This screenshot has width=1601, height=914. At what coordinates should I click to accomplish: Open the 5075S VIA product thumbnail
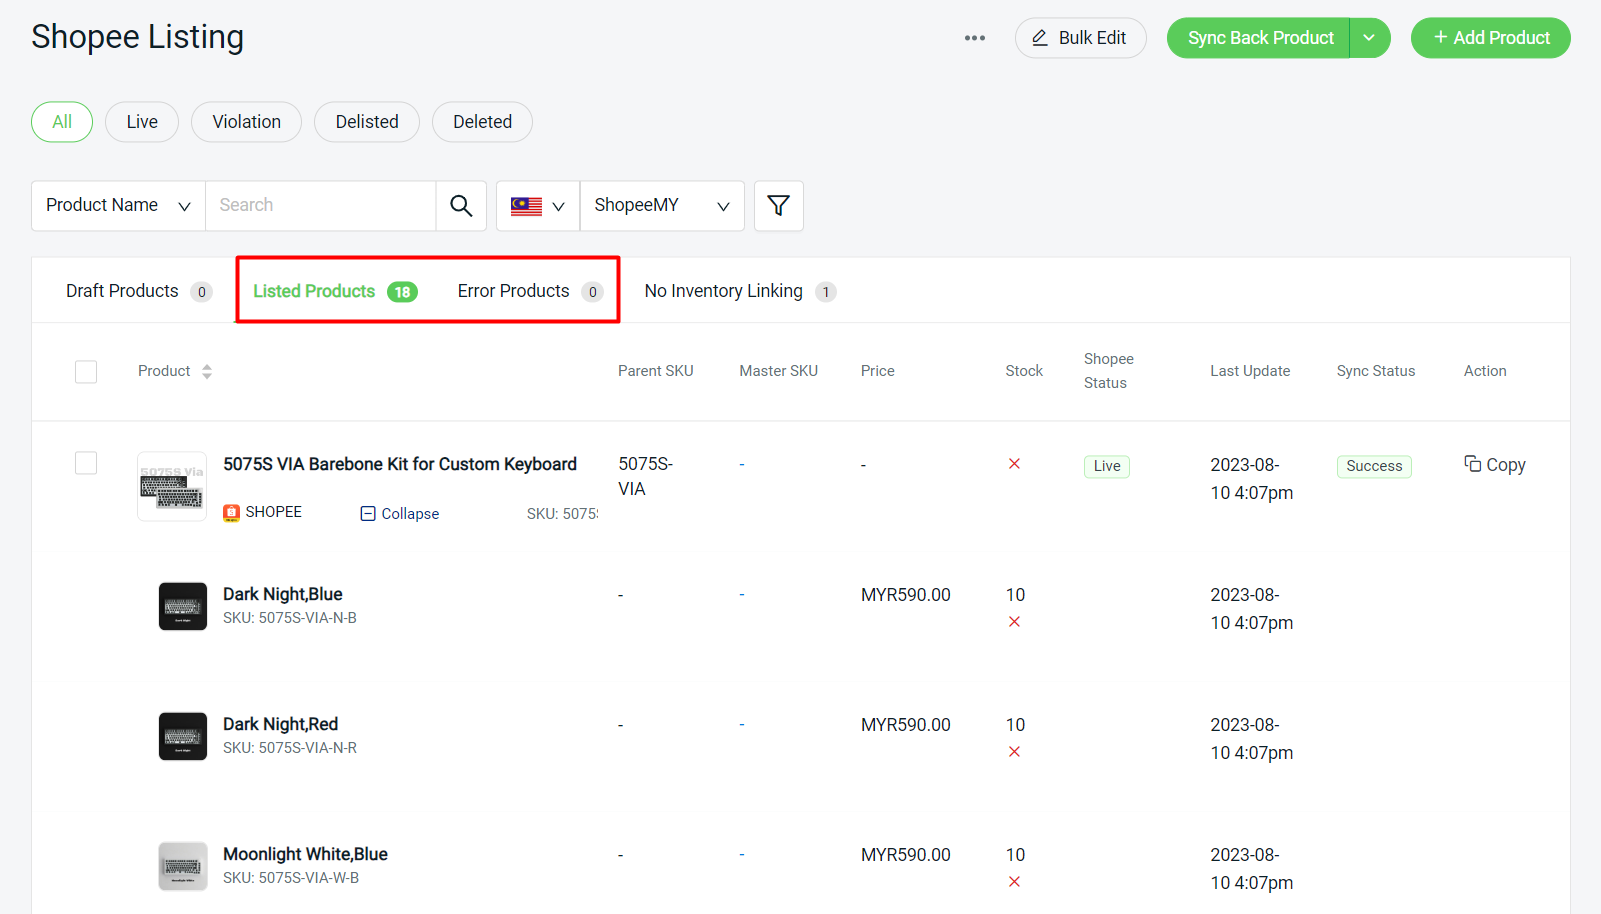click(x=172, y=486)
